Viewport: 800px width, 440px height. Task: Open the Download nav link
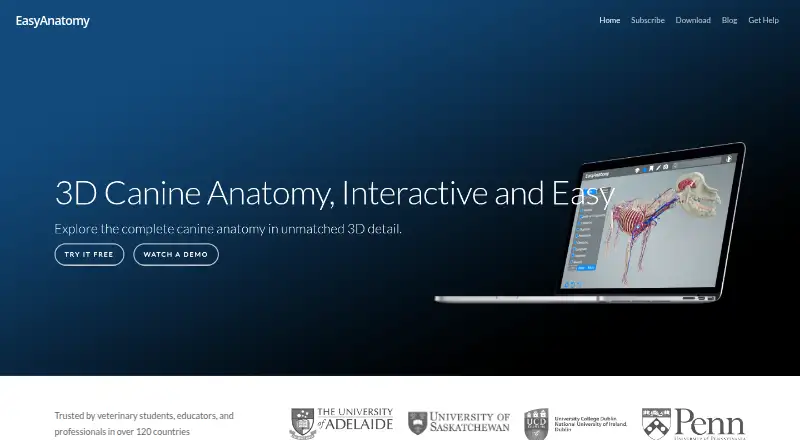[x=693, y=20]
